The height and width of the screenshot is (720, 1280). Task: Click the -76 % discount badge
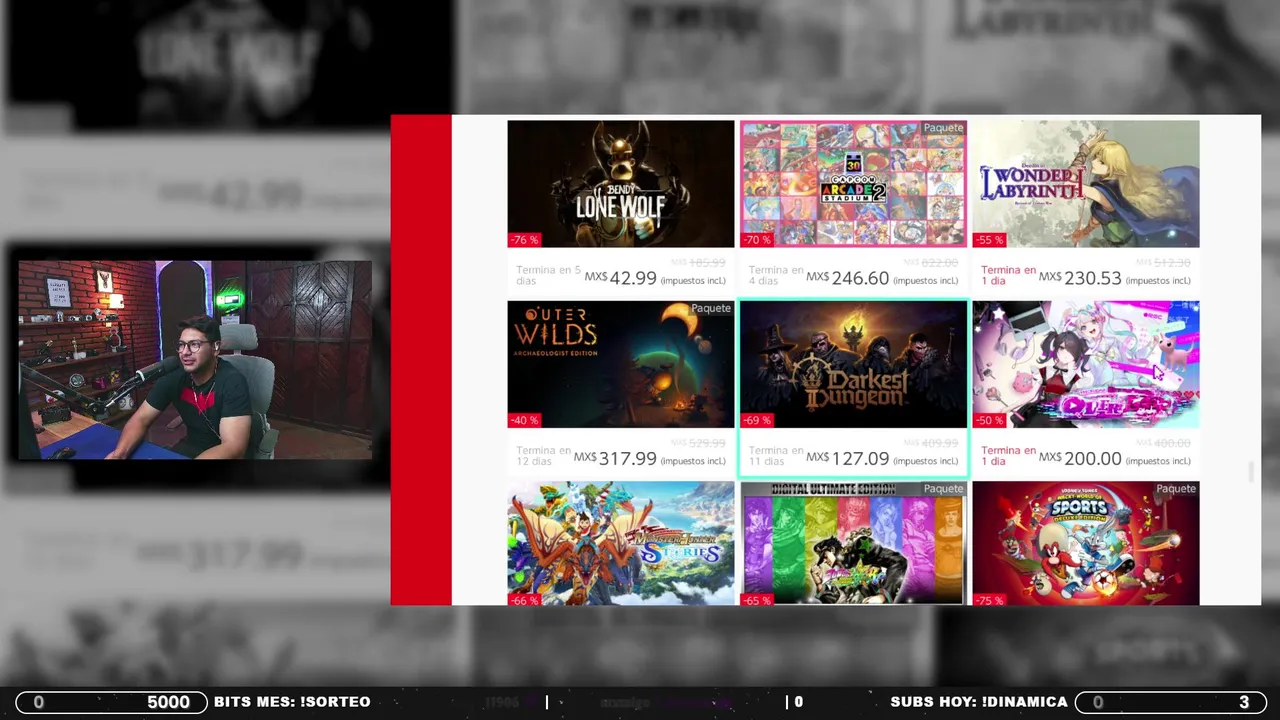[x=524, y=240]
